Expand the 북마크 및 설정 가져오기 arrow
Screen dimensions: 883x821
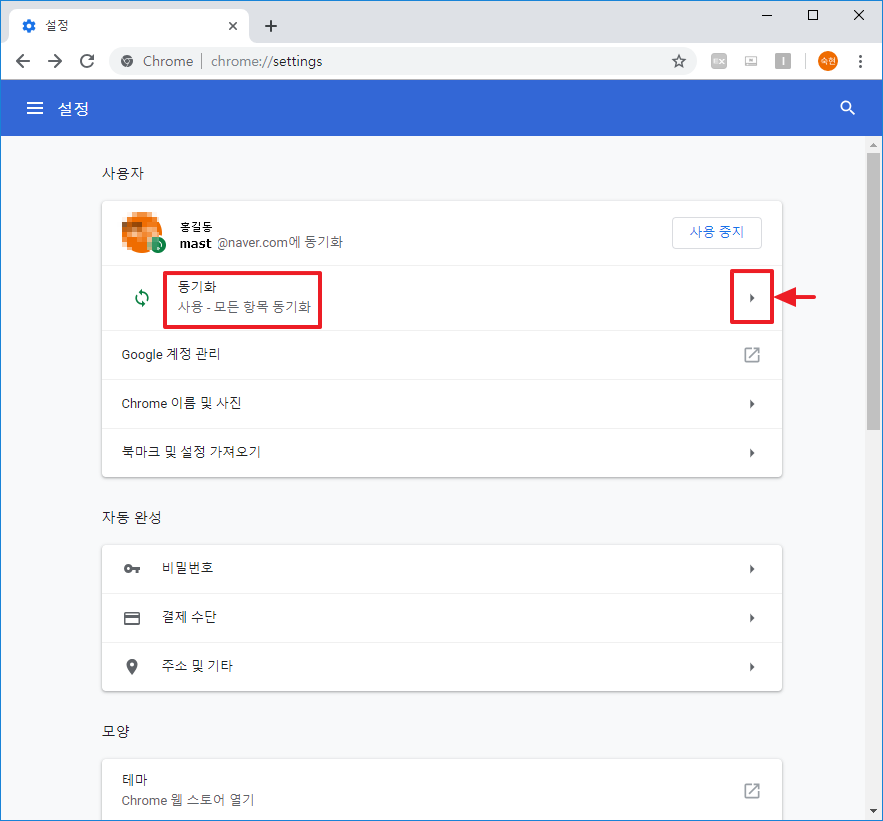(752, 453)
